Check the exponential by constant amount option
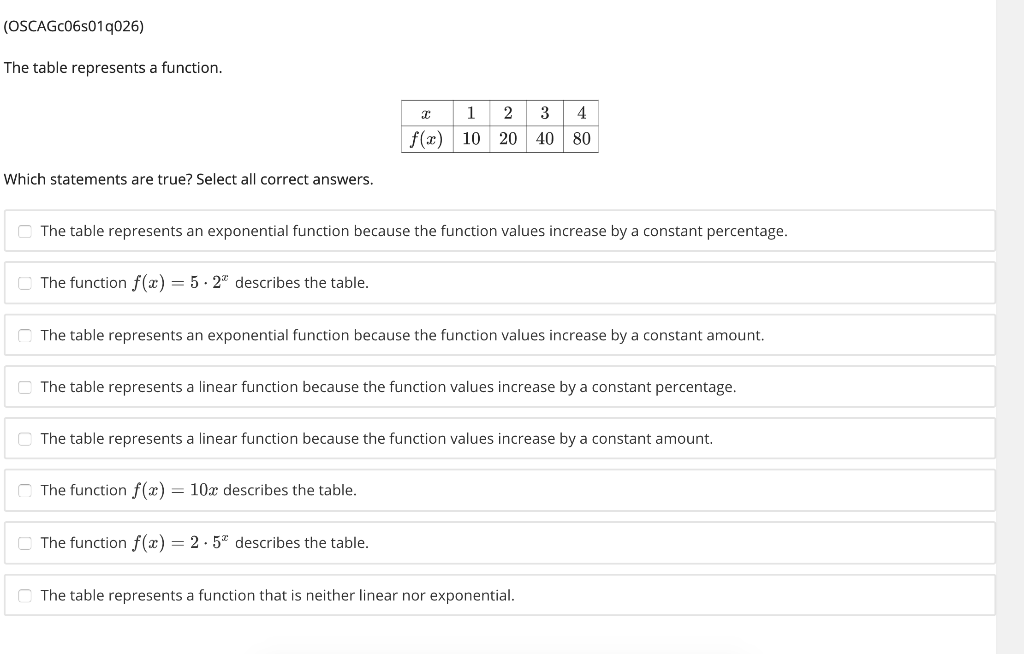The image size is (1024, 654). click(24, 335)
